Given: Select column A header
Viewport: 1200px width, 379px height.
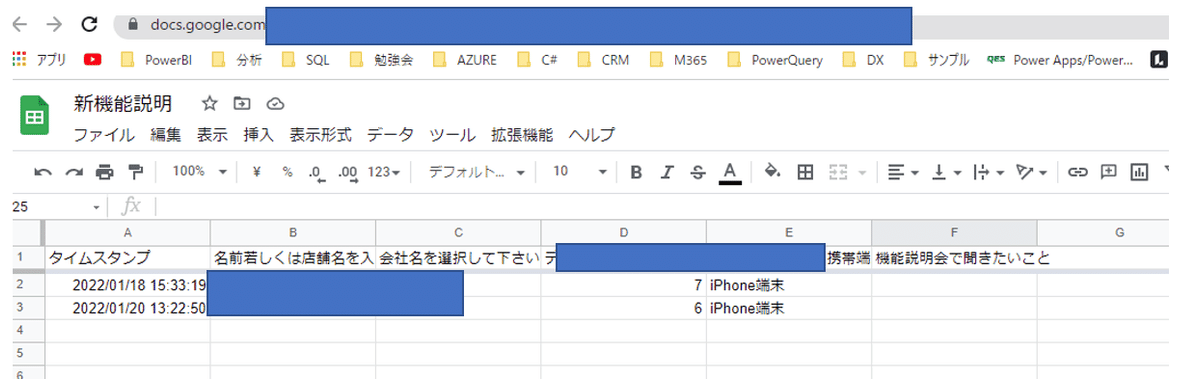Looking at the screenshot, I should coord(127,232).
